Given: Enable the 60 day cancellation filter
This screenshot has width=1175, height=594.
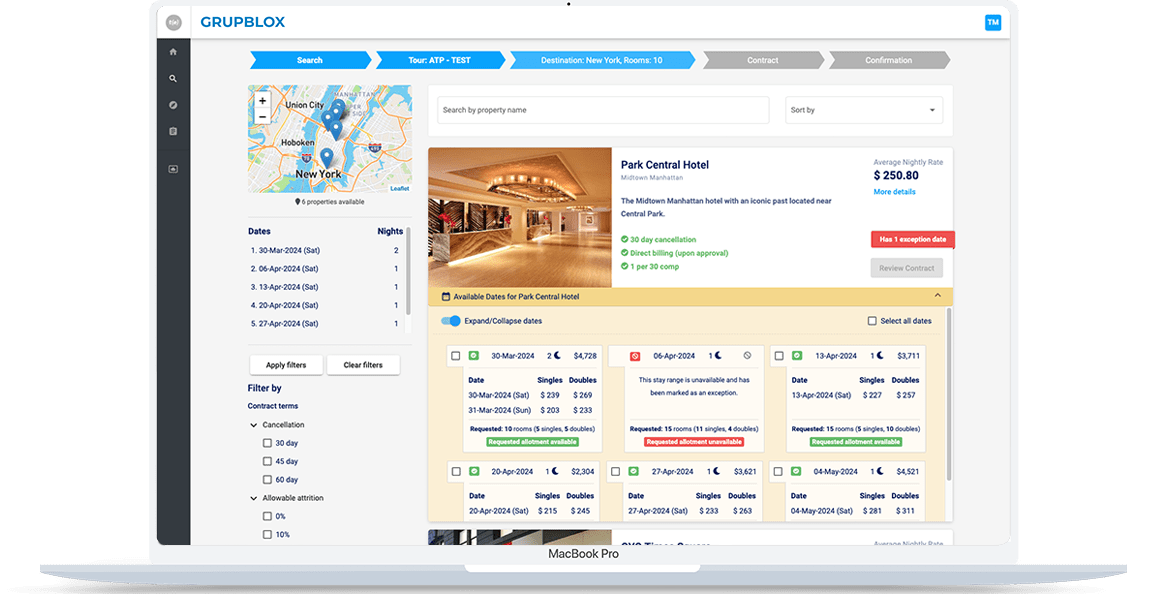Looking at the screenshot, I should click(267, 479).
